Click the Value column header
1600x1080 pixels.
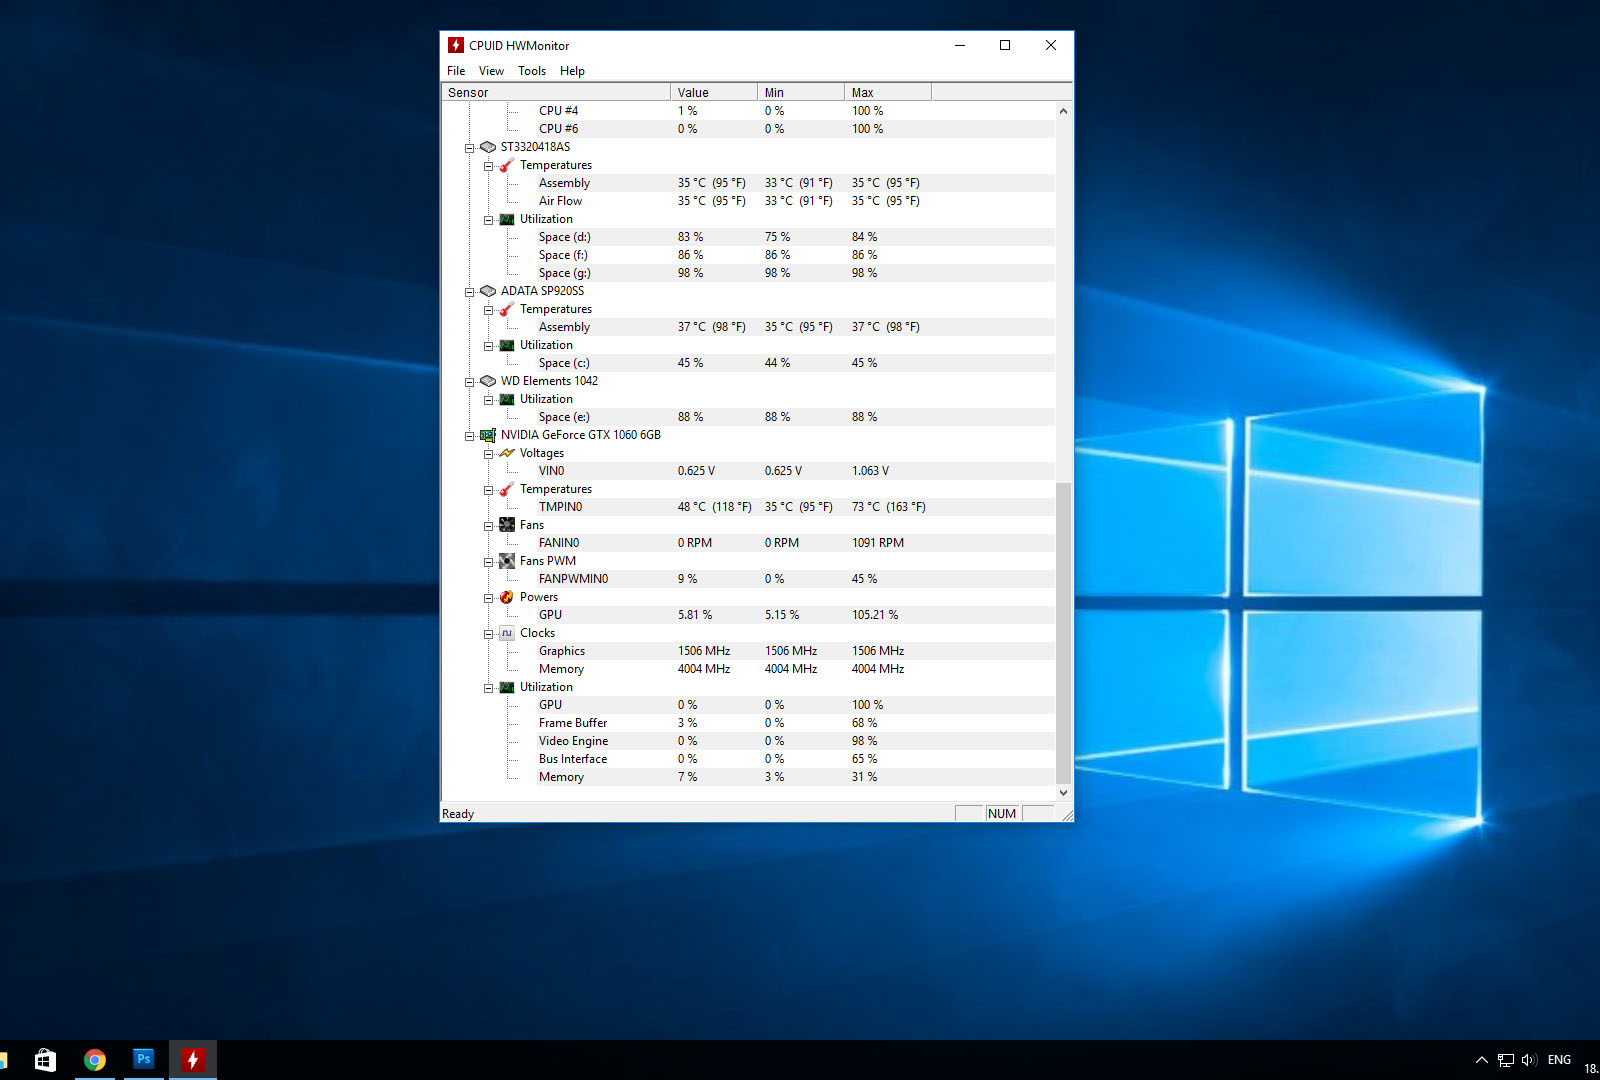(x=714, y=92)
